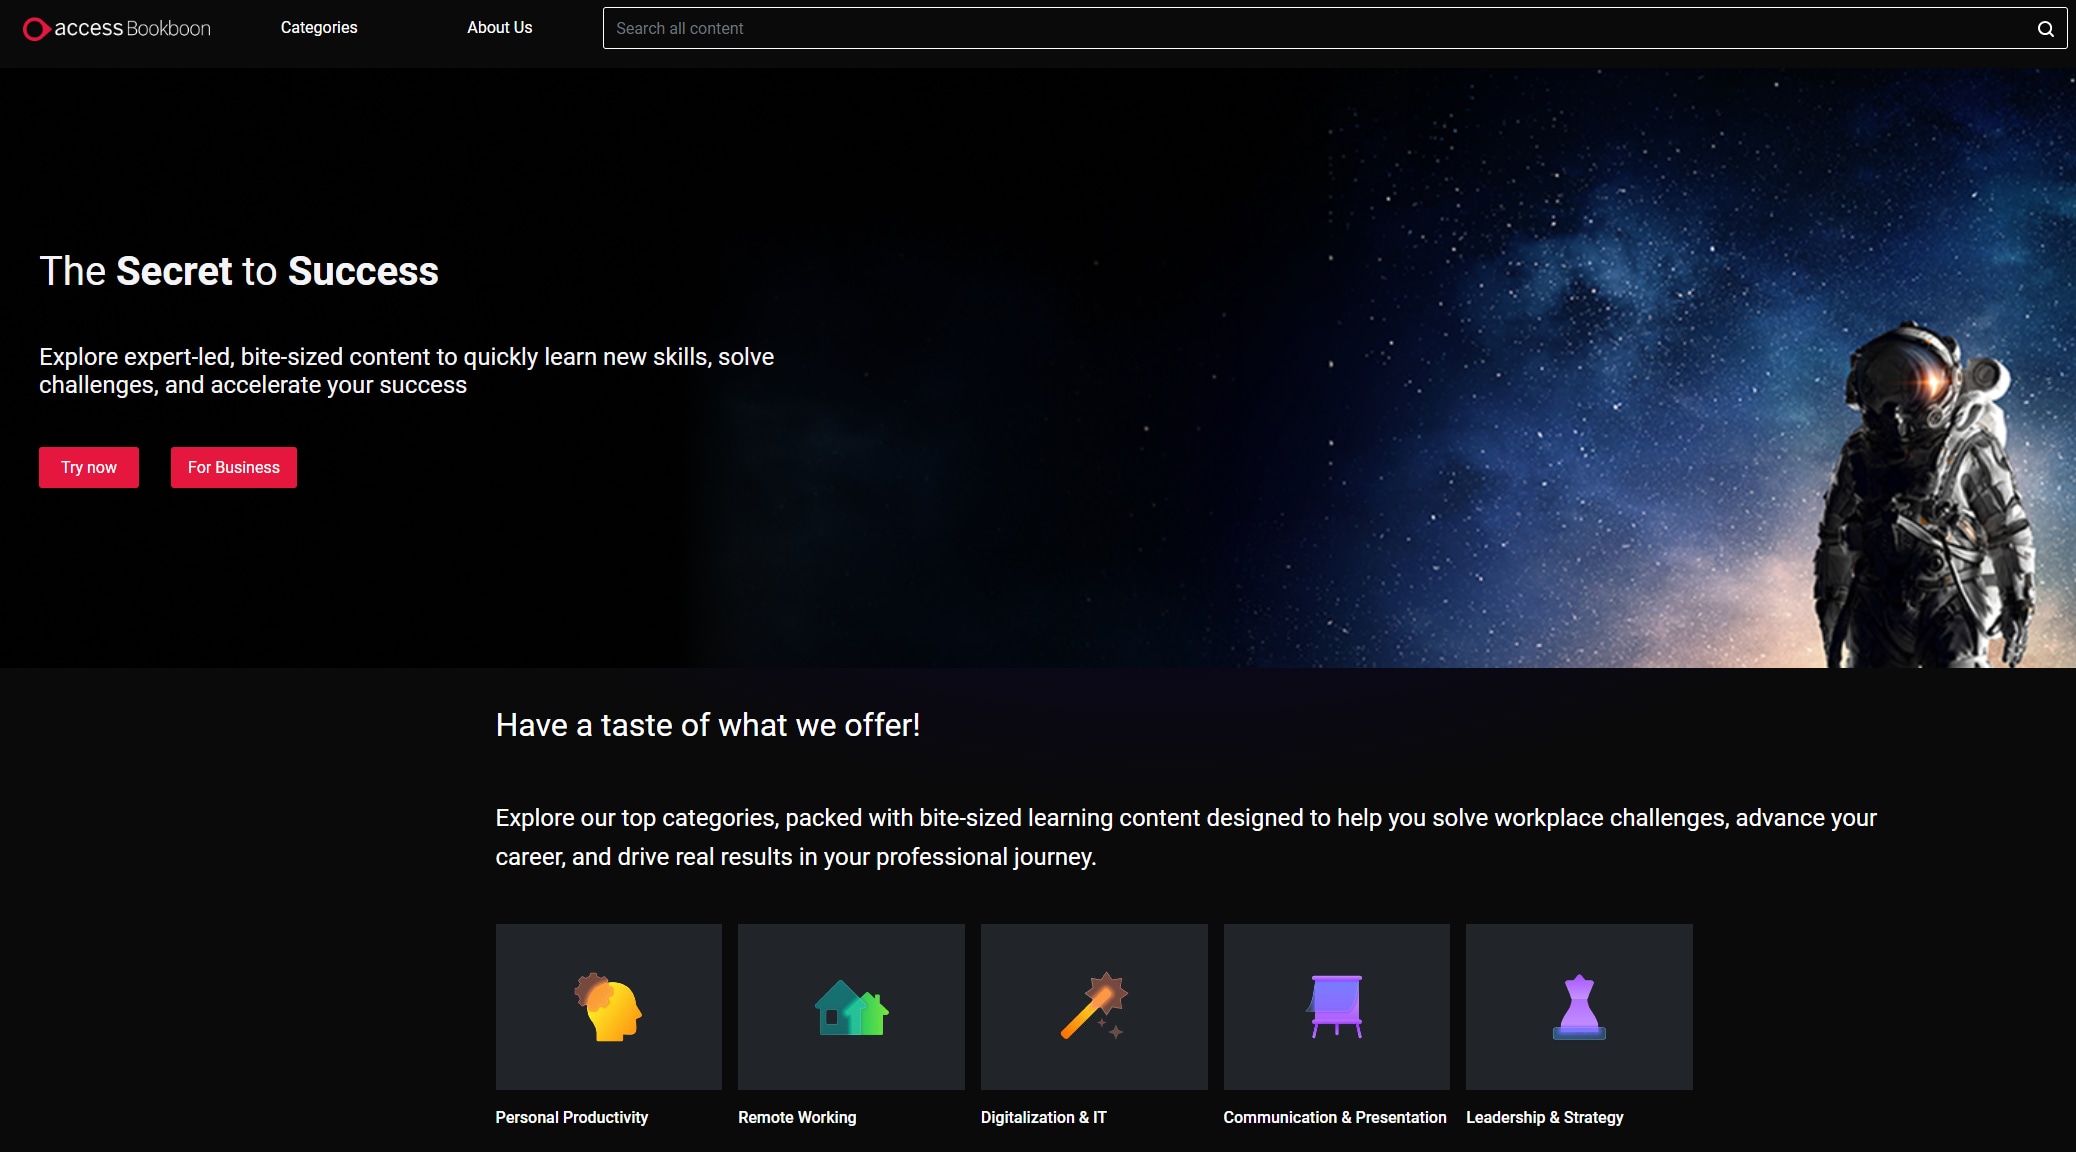Open the Remote Working houses icon tile

(851, 1007)
